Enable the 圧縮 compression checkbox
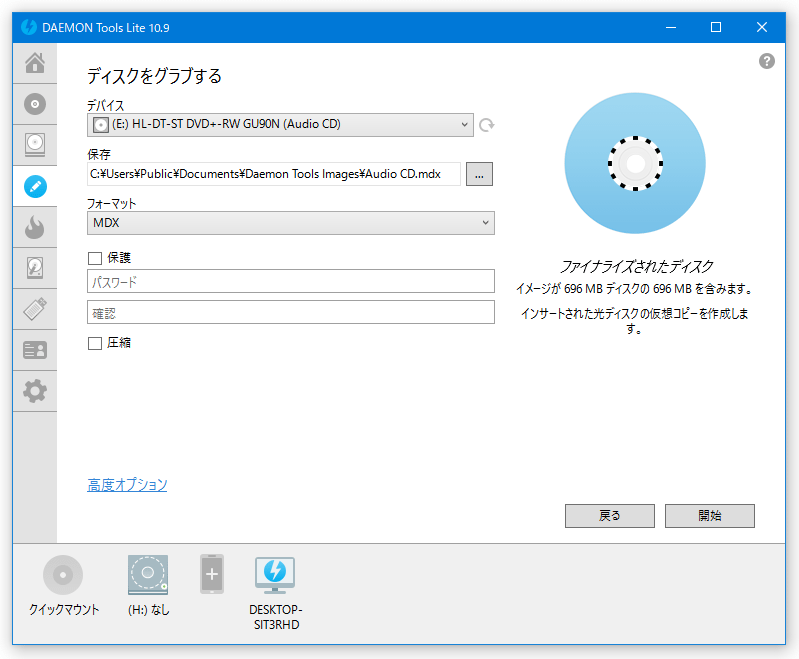 [x=95, y=344]
